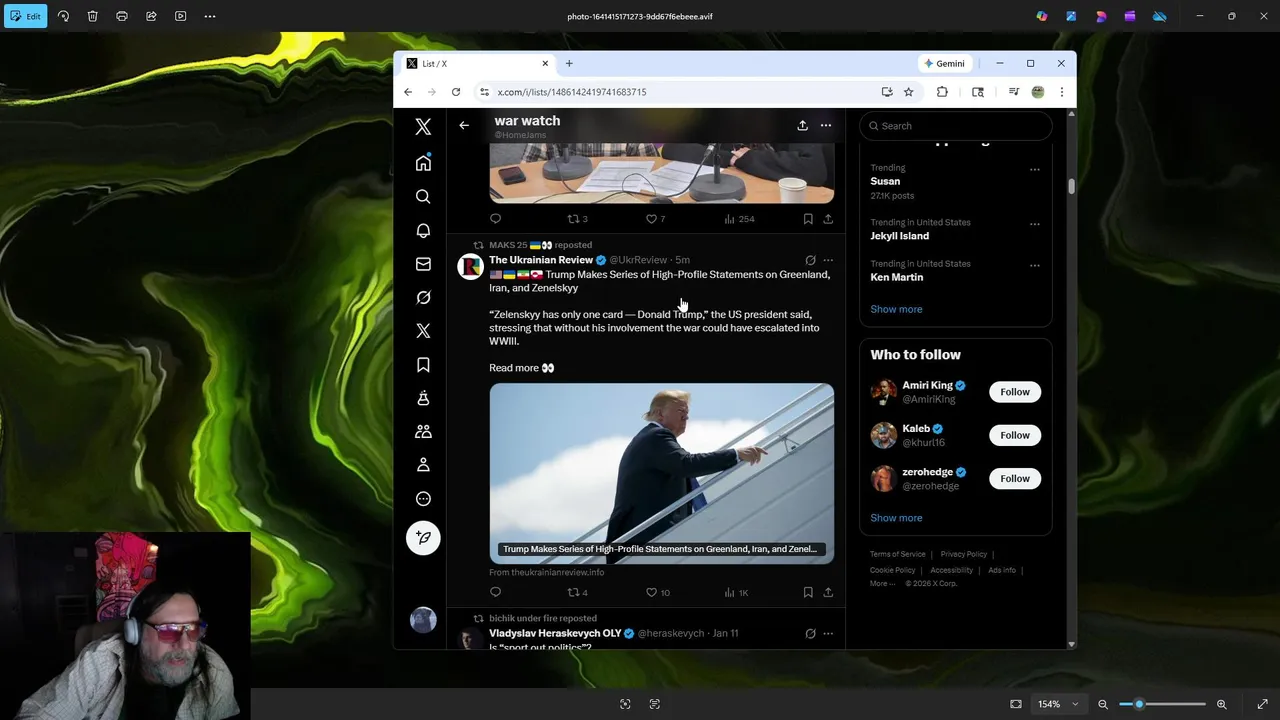Open Chrome three-dot menu

(1061, 92)
